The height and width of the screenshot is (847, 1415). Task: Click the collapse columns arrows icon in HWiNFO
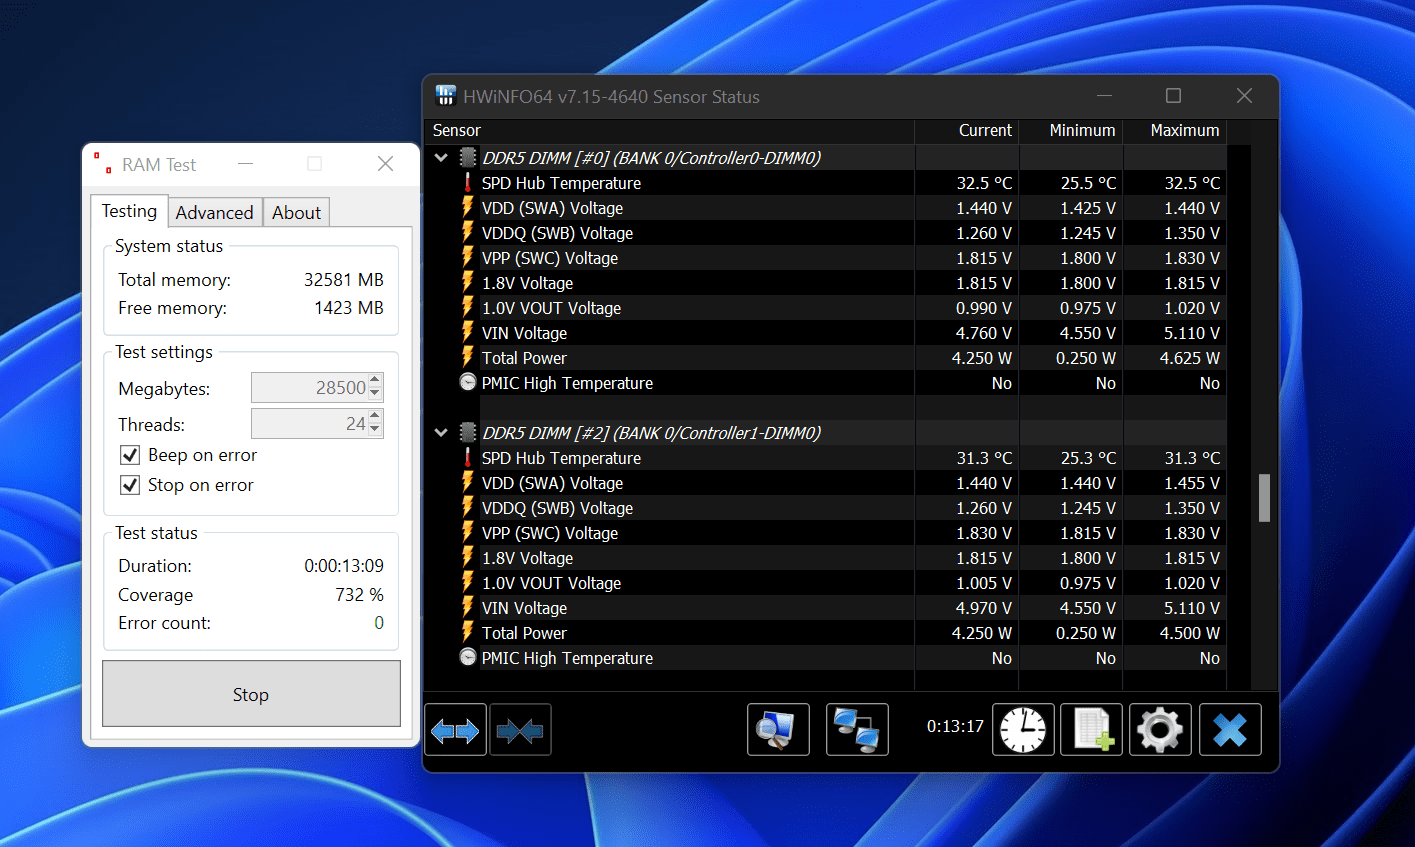[520, 729]
